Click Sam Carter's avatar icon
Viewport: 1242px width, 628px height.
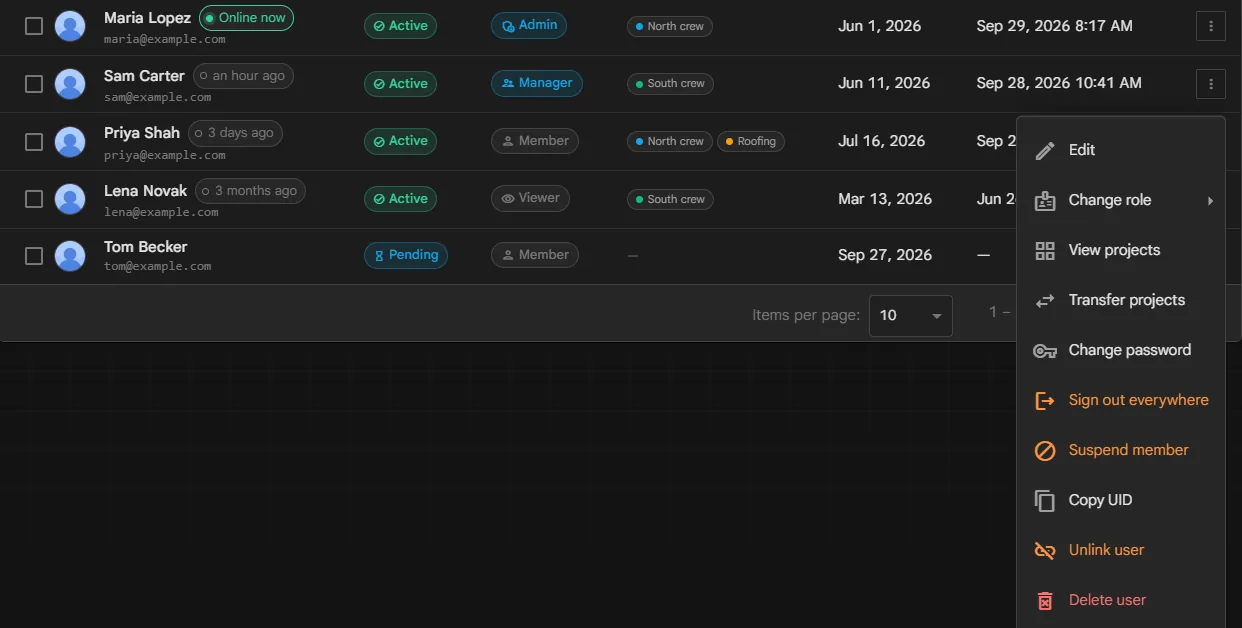click(x=70, y=84)
